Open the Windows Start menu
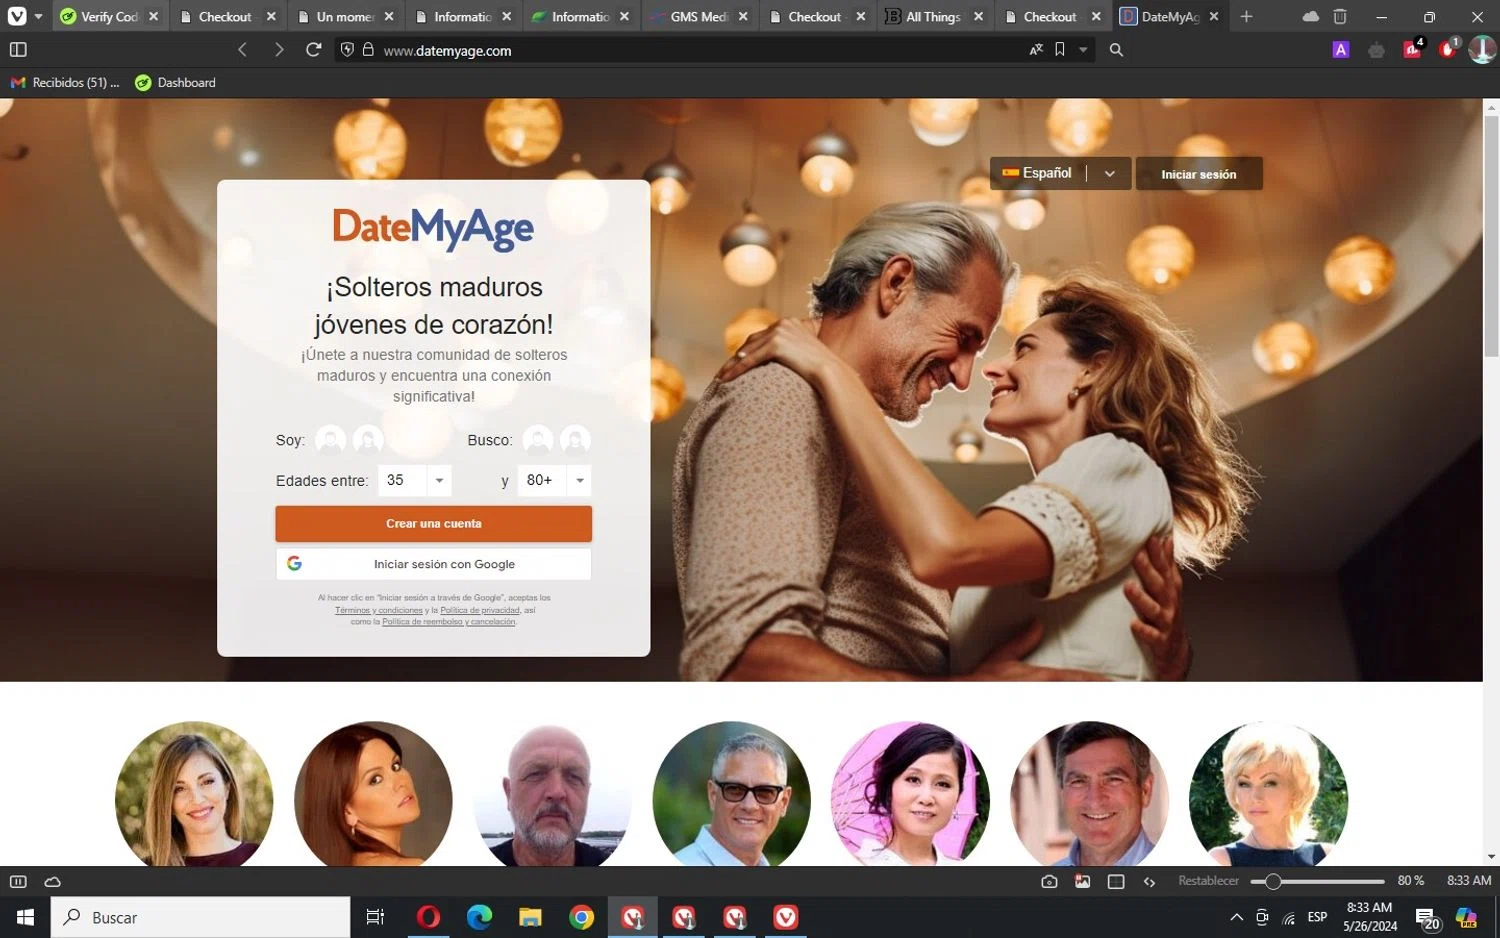The width and height of the screenshot is (1500, 938). tap(25, 917)
